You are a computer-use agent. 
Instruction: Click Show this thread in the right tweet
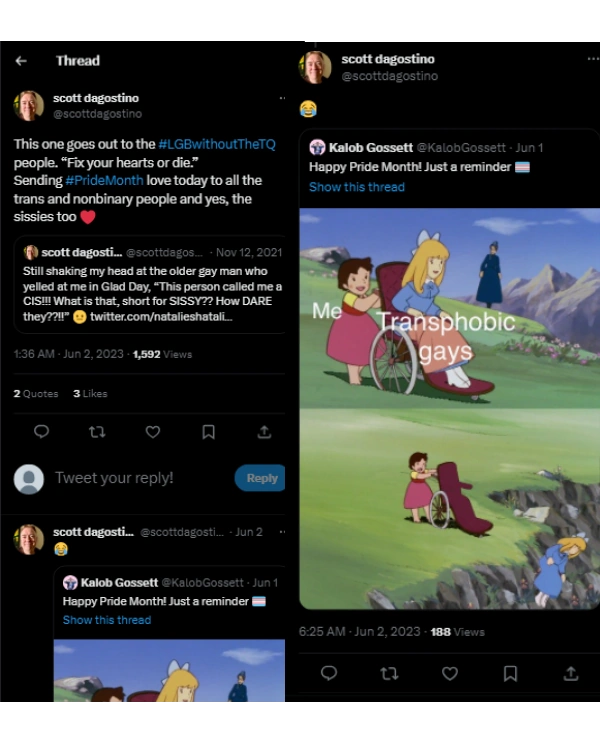pyautogui.click(x=357, y=187)
